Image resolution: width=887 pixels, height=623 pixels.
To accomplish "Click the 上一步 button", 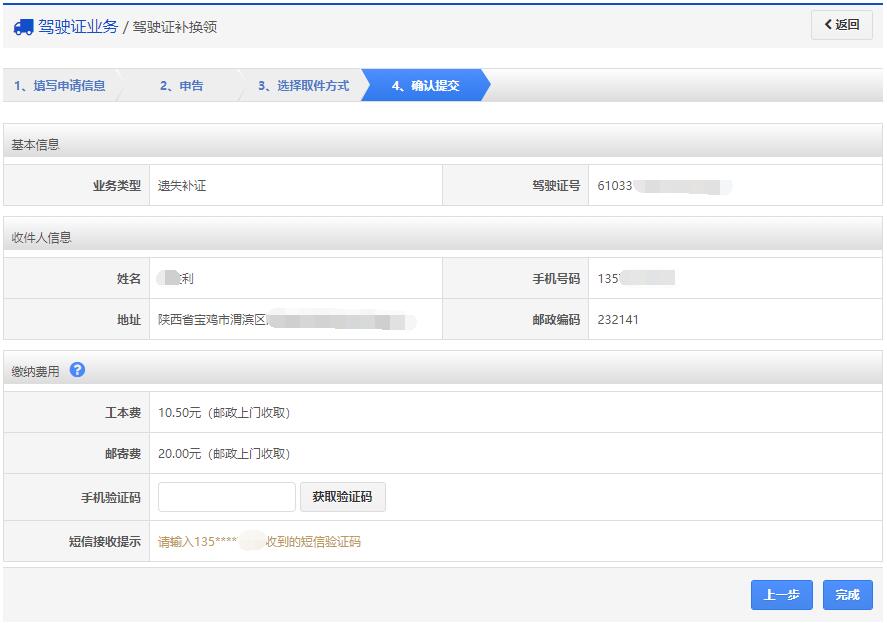I will 781,594.
